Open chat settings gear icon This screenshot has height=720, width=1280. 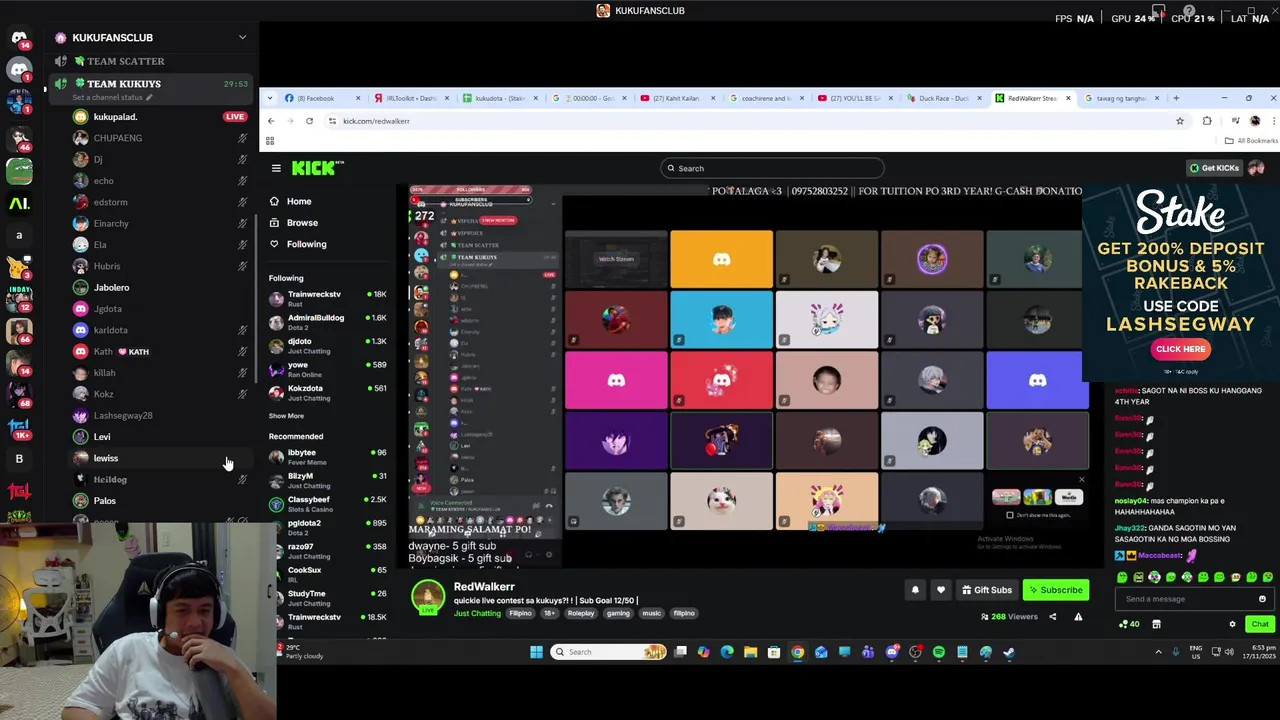[1232, 624]
